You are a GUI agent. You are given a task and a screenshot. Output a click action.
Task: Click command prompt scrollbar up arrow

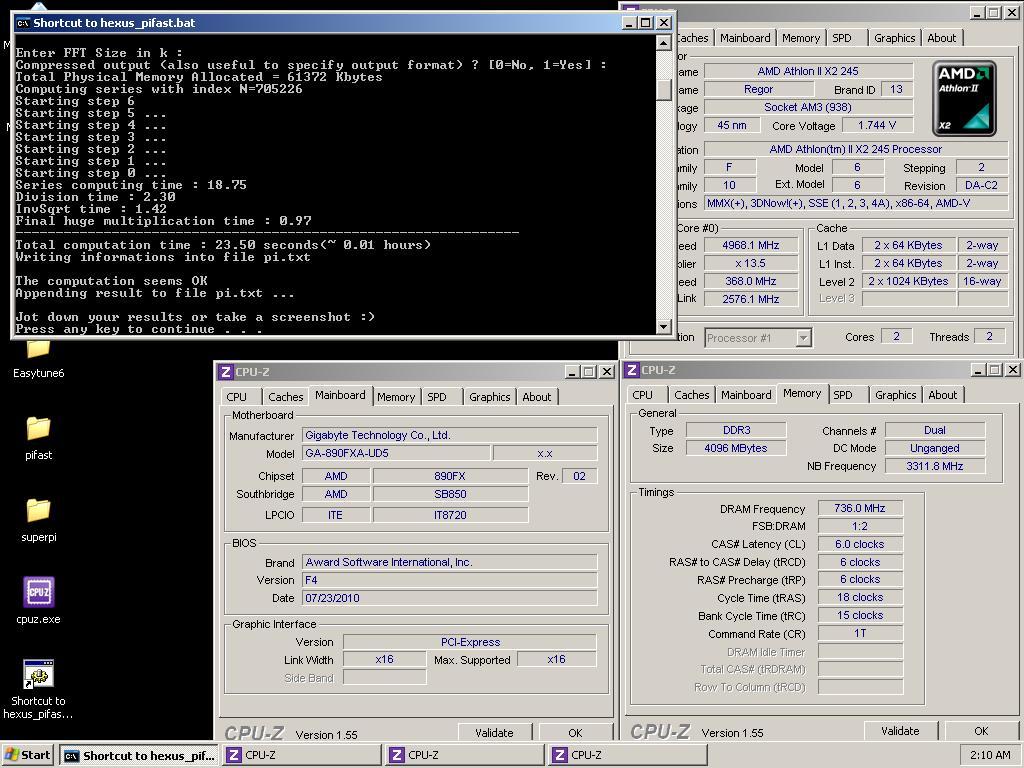pyautogui.click(x=664, y=43)
